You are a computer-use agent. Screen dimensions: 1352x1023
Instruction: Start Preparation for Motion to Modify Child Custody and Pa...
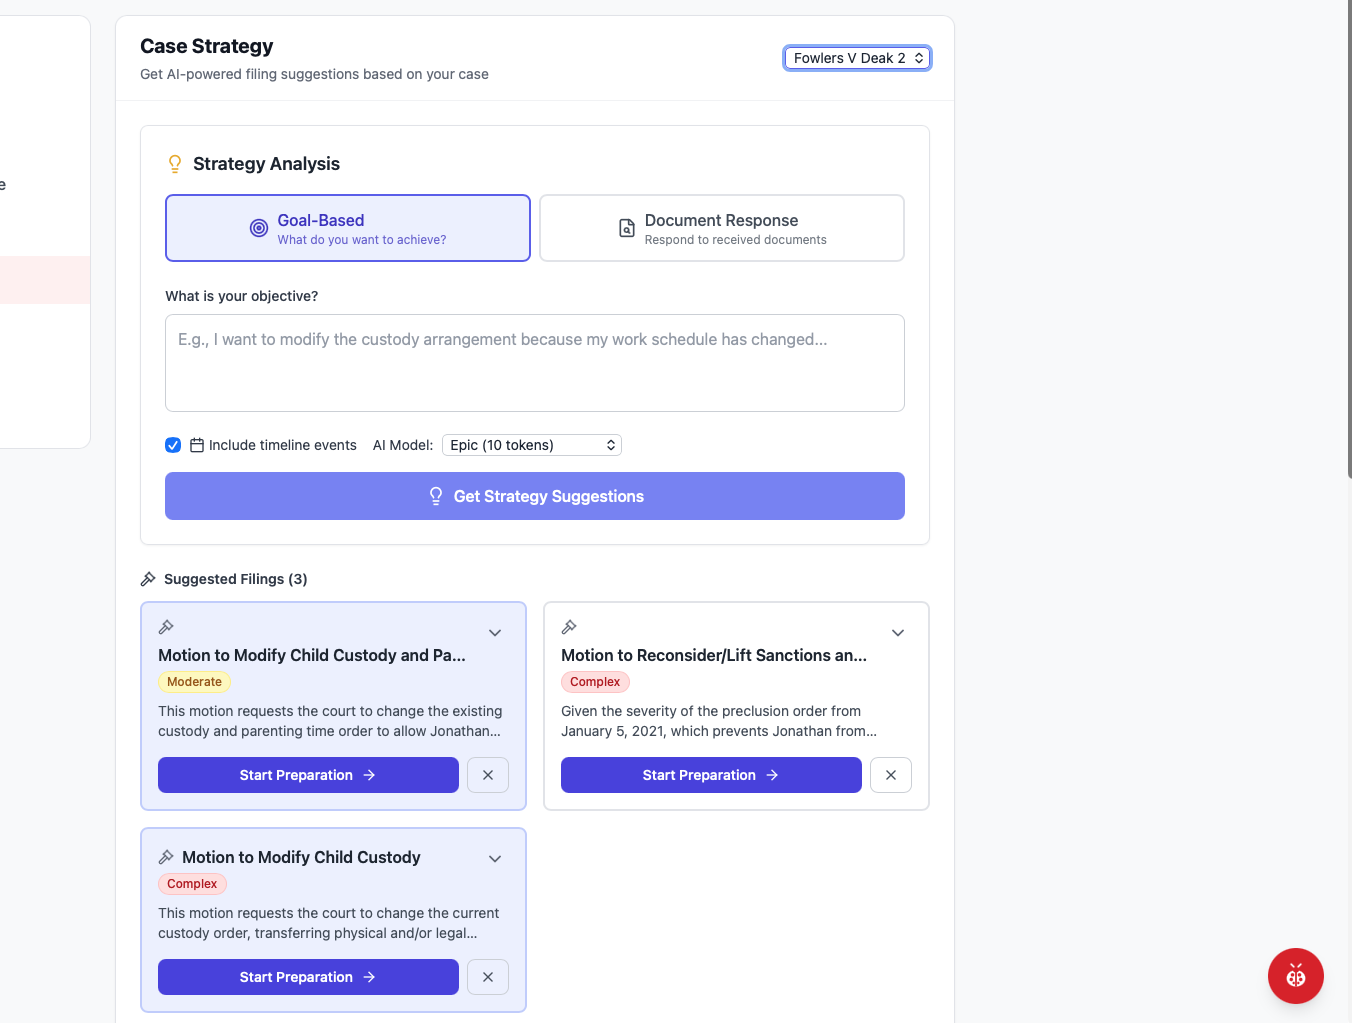click(308, 775)
